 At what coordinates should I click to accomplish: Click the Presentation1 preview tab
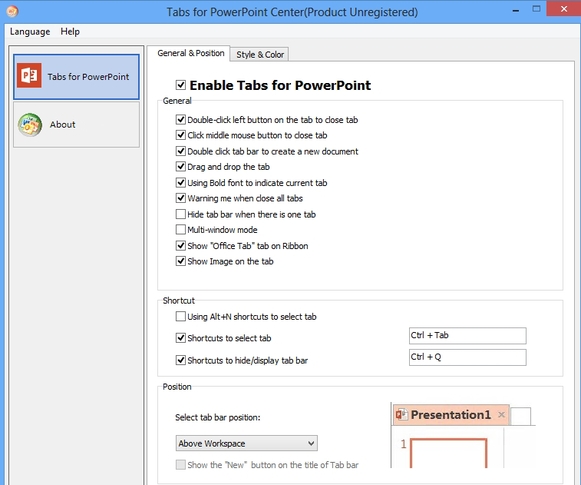tap(451, 415)
